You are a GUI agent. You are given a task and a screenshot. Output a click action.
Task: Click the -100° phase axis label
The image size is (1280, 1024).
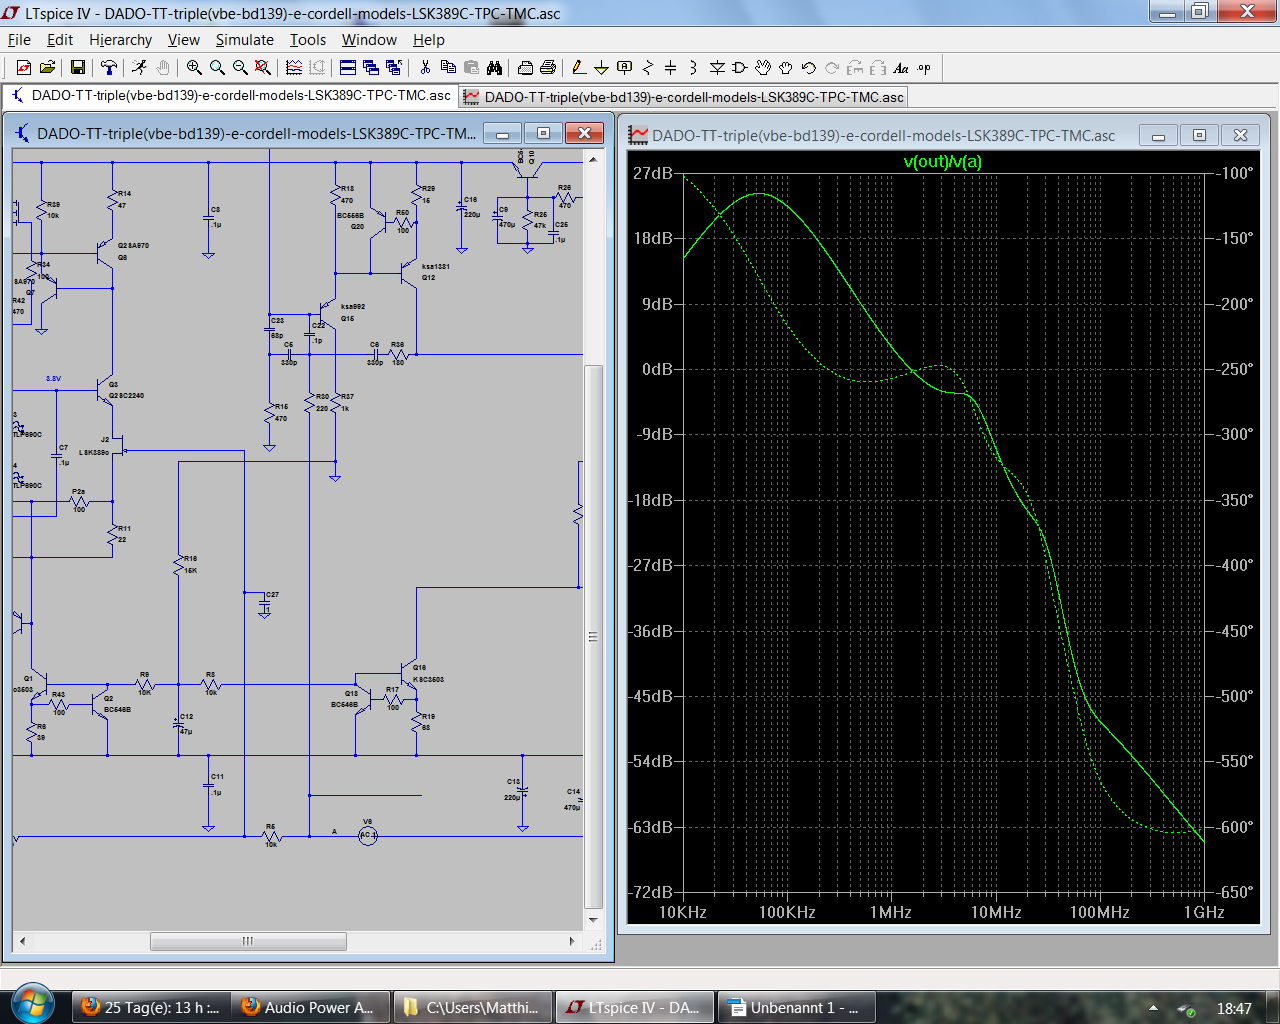pyautogui.click(x=1235, y=173)
